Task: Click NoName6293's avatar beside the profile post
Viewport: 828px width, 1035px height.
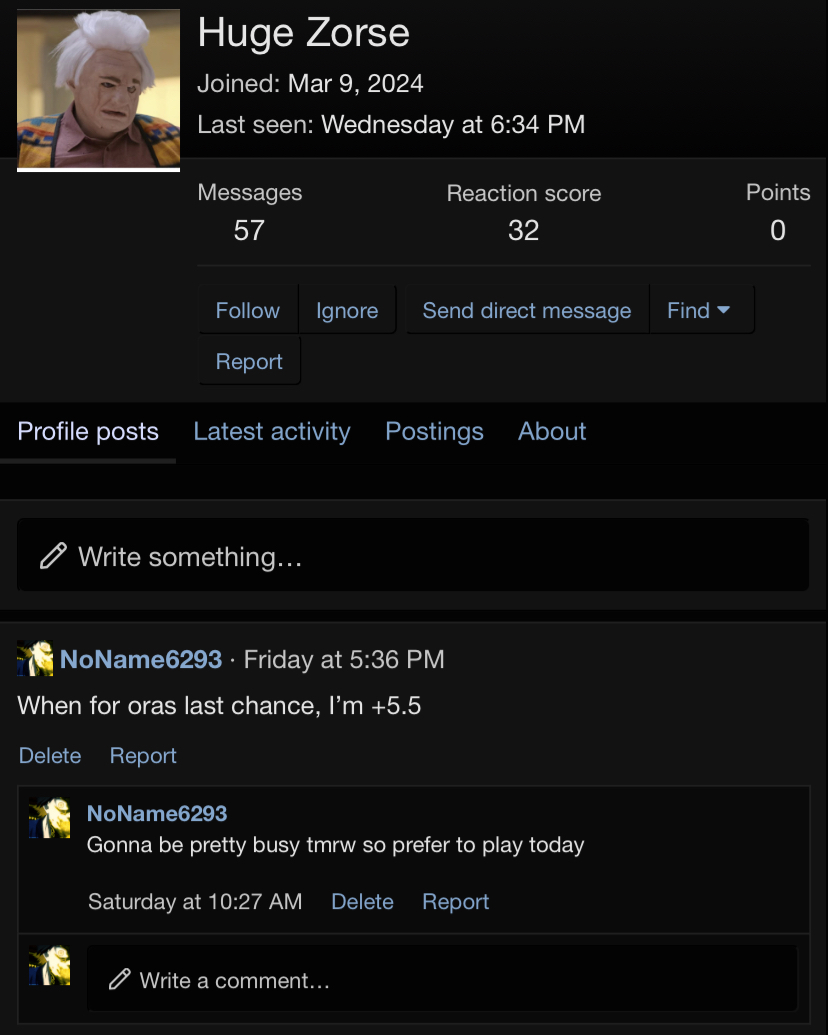Action: pos(35,659)
